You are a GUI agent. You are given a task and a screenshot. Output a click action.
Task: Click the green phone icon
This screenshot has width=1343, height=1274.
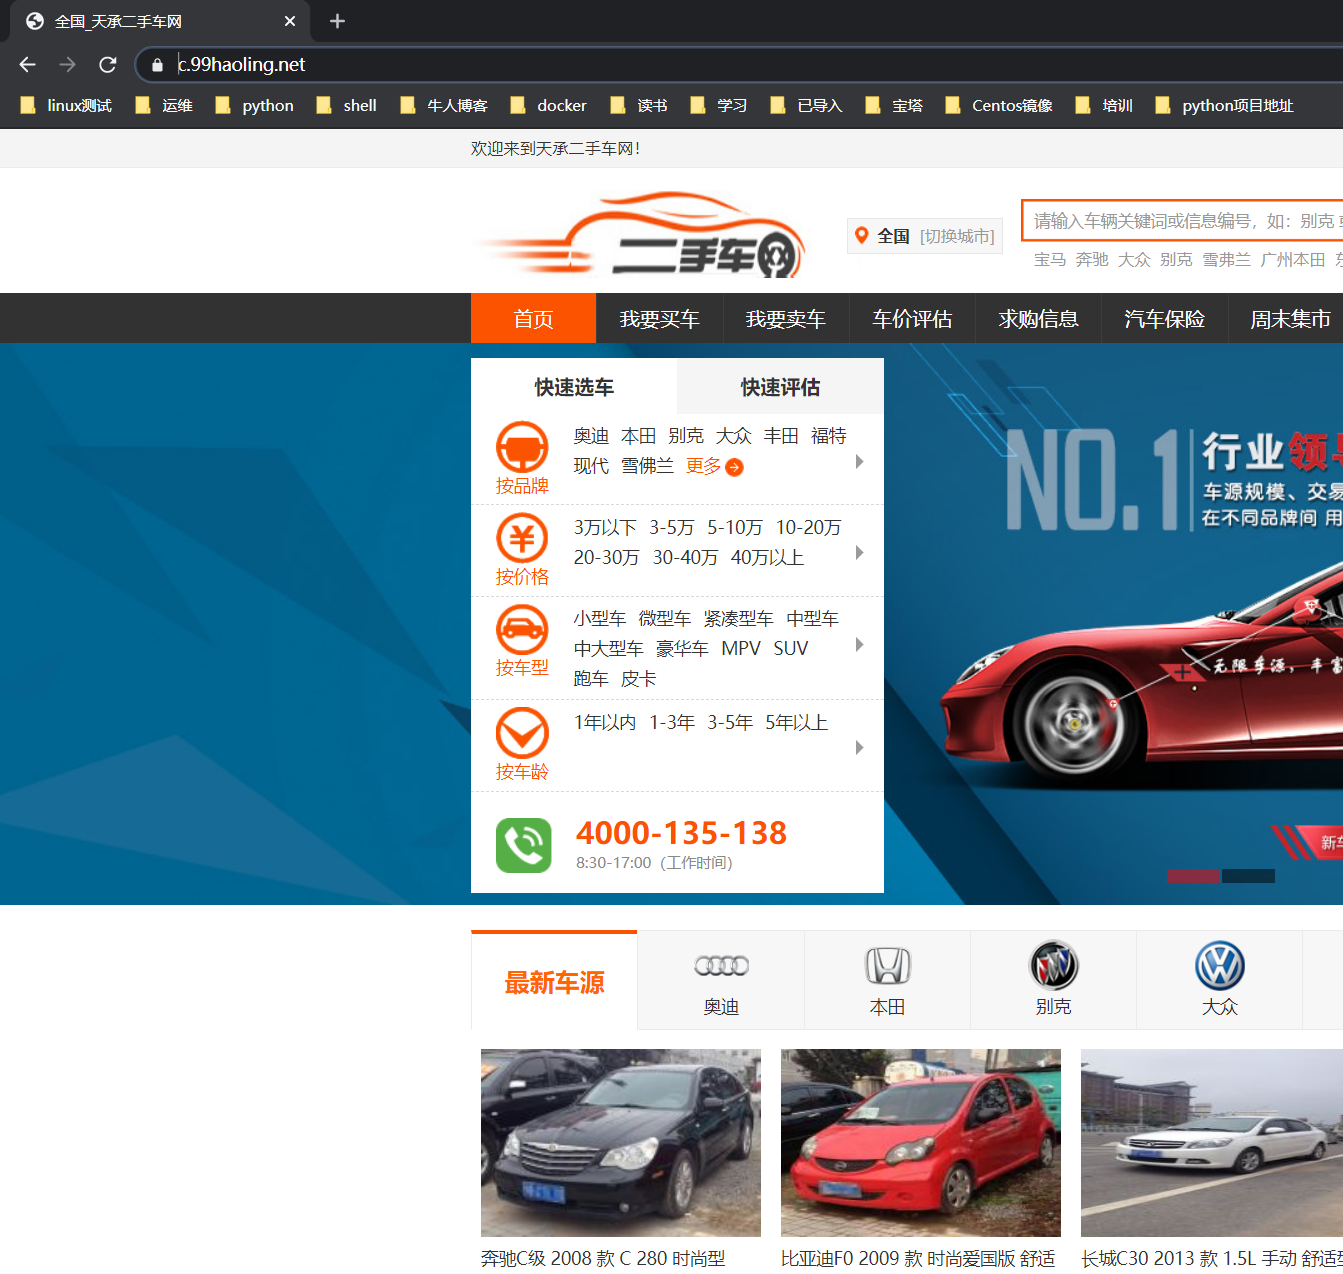tap(524, 845)
